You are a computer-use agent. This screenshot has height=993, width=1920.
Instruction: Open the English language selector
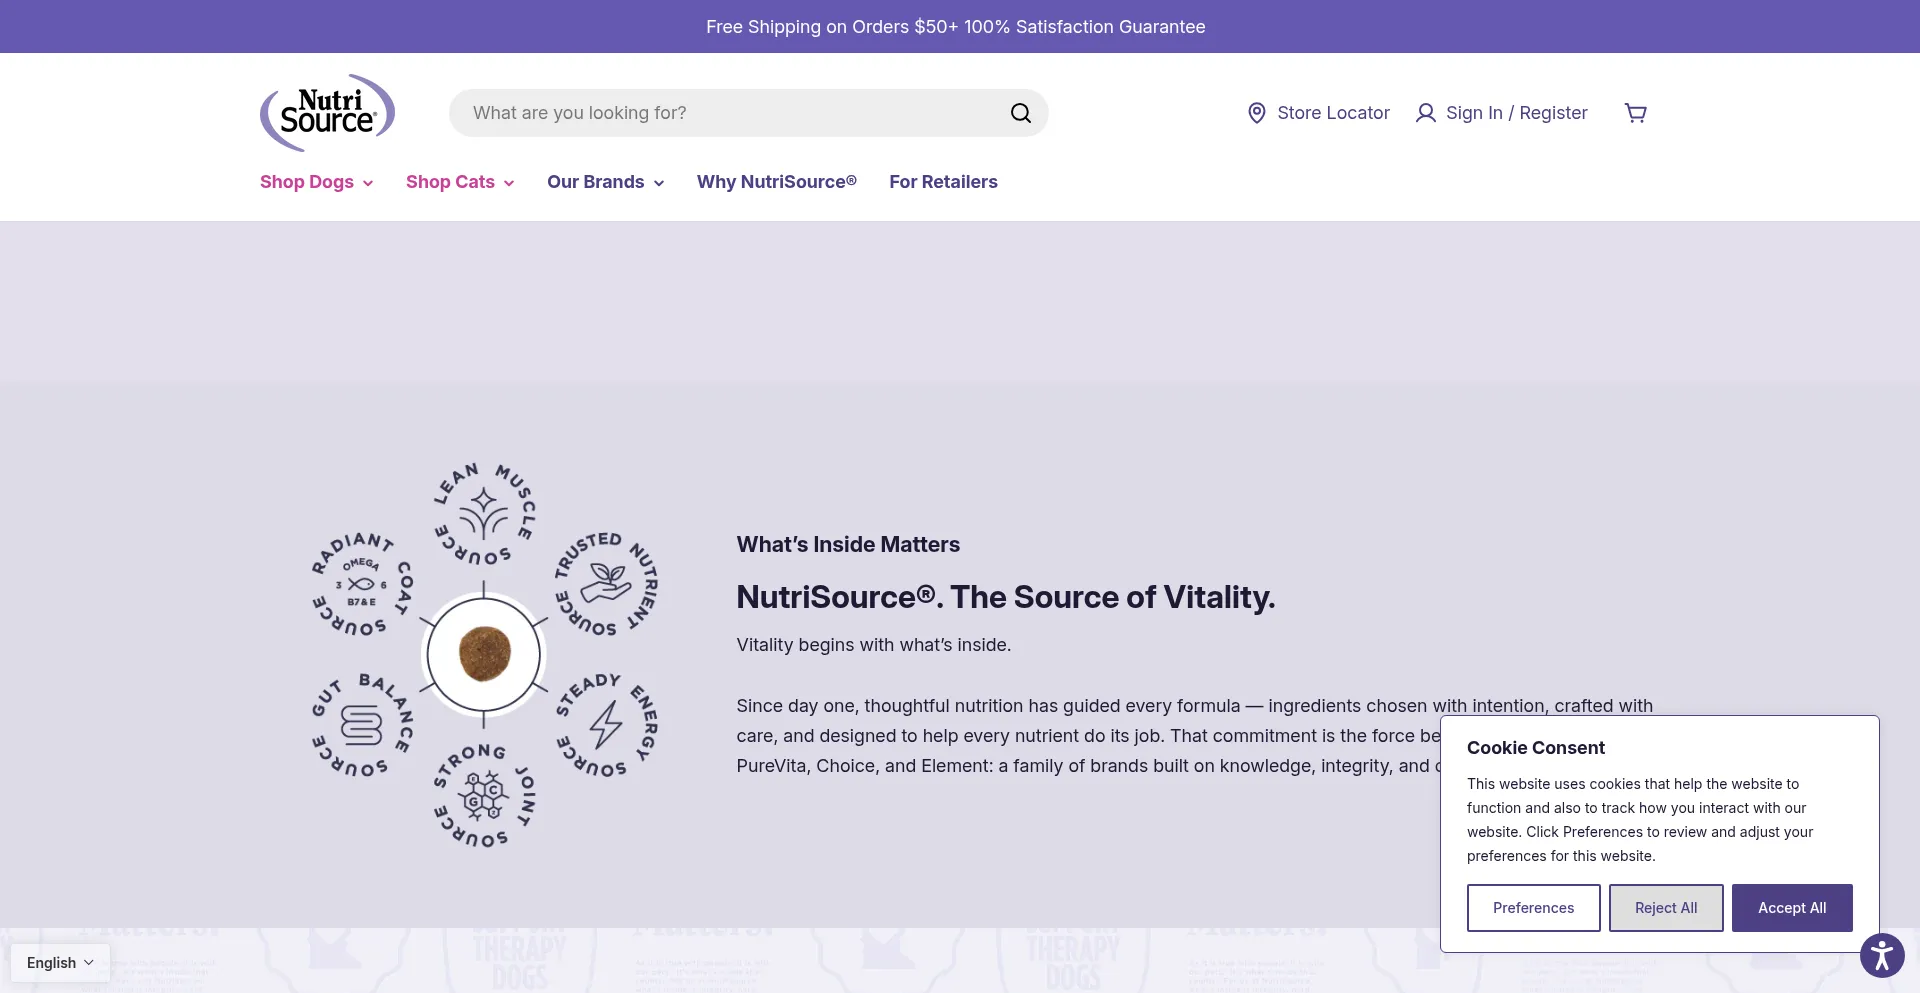tap(60, 962)
